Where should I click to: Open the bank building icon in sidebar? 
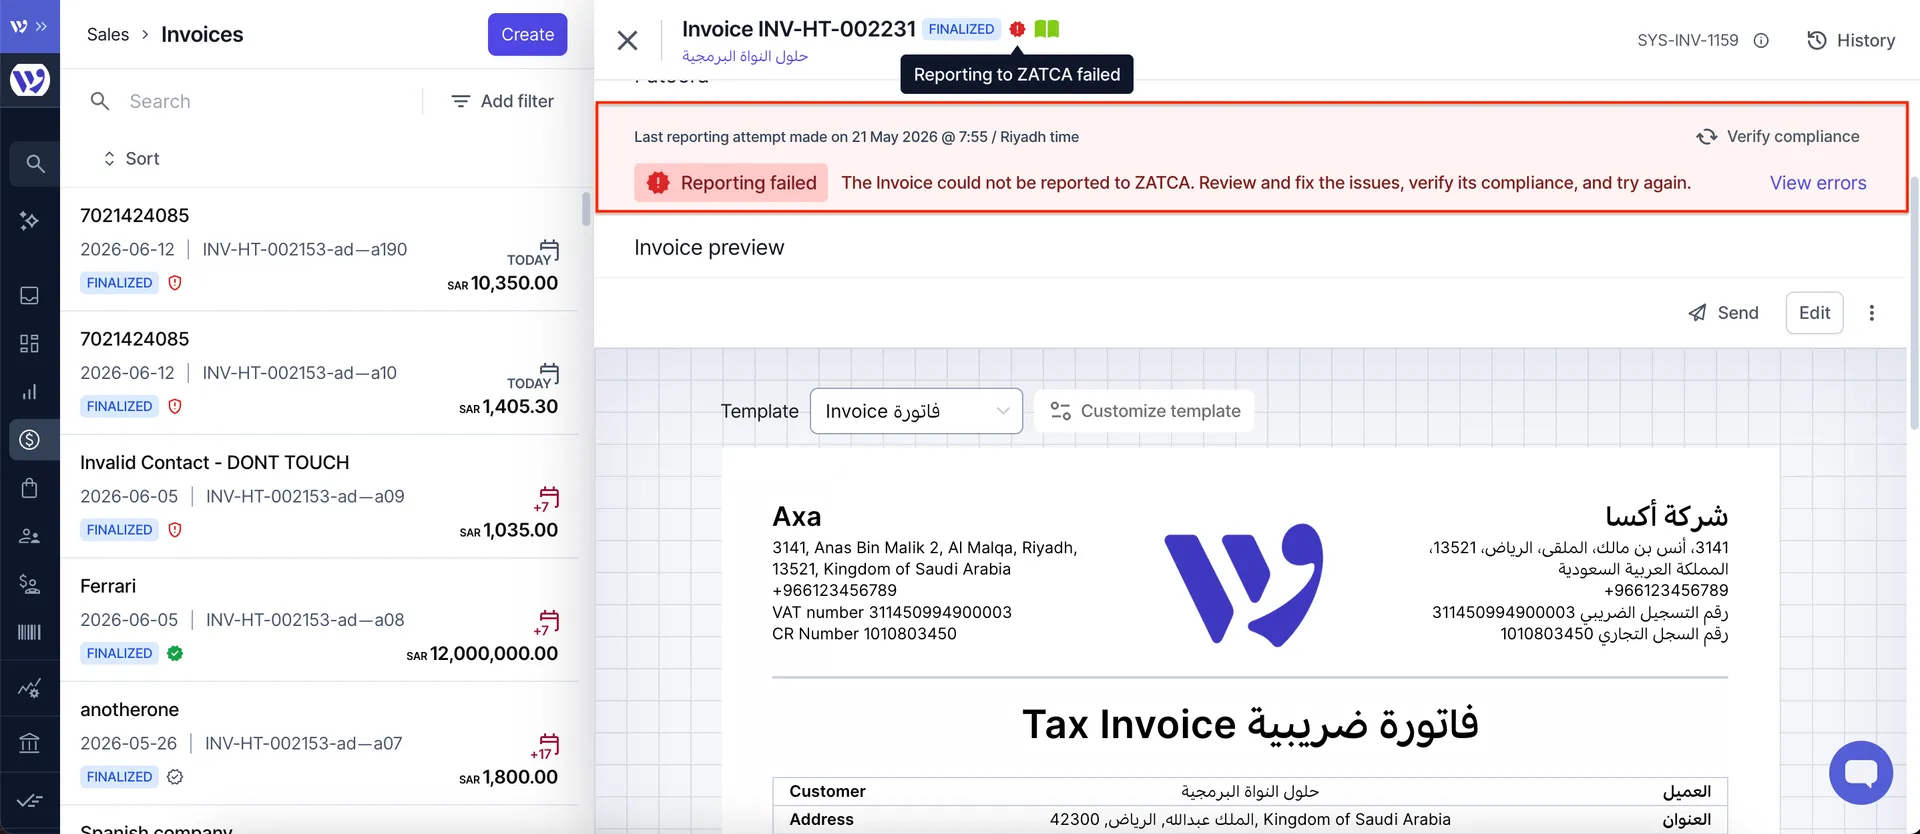pyautogui.click(x=30, y=743)
